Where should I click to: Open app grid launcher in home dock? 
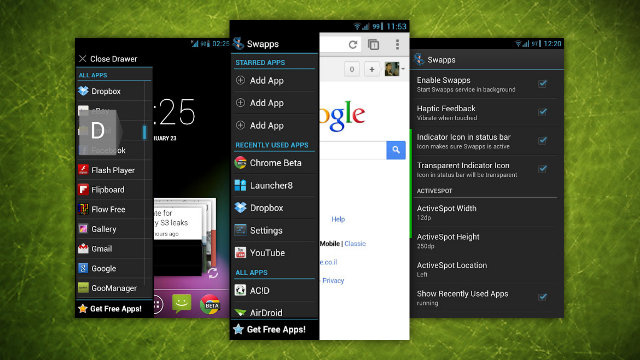[158, 304]
